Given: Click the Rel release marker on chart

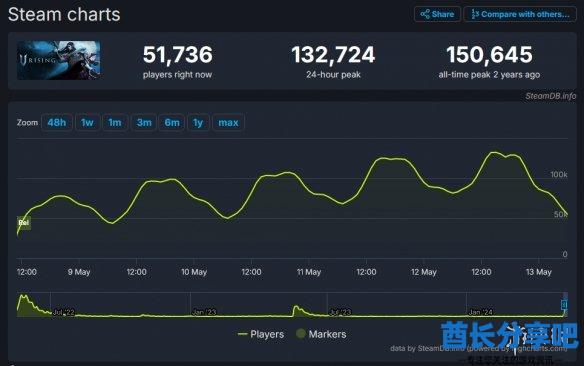Looking at the screenshot, I should pyautogui.click(x=23, y=223).
